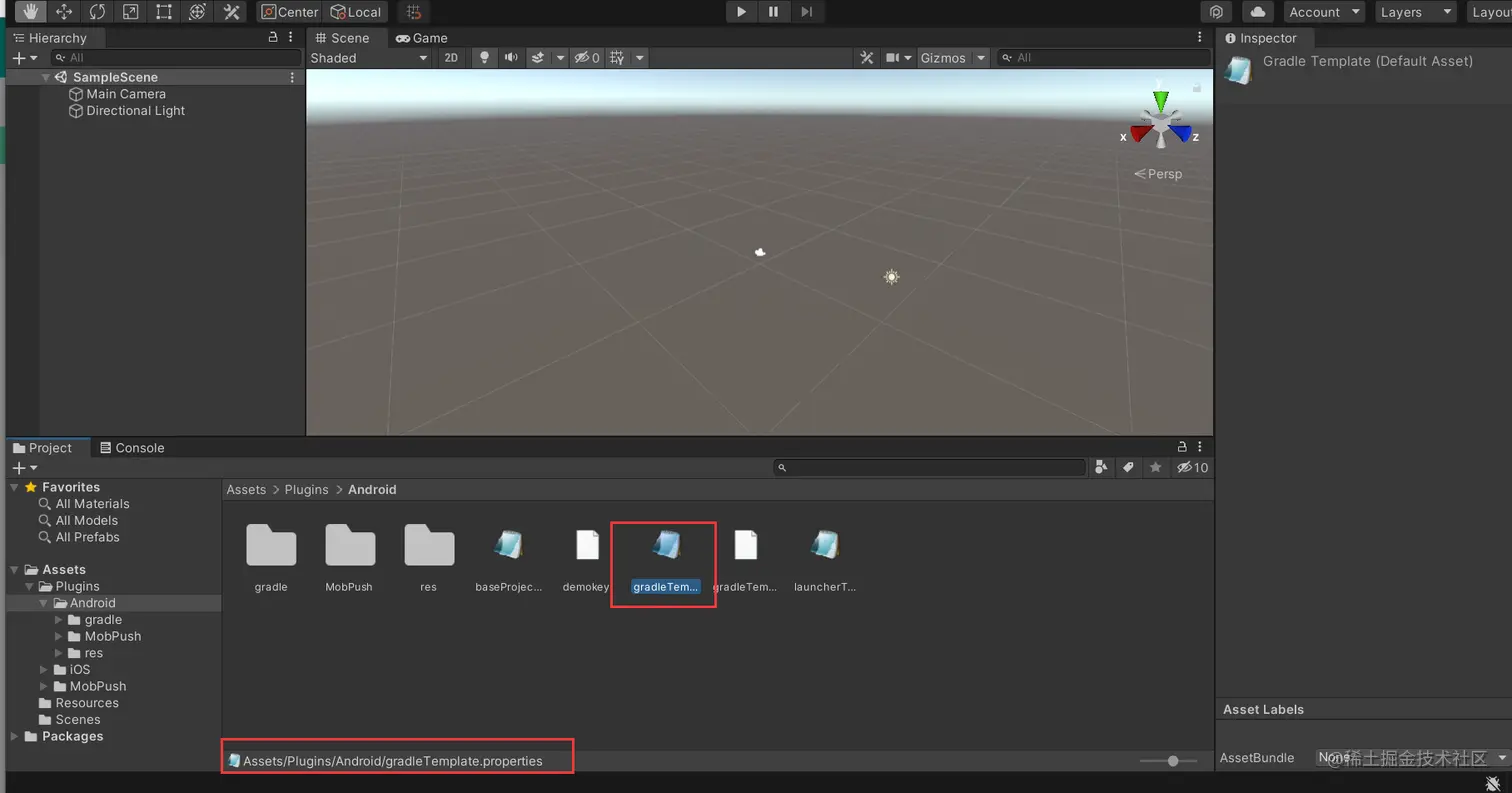Open Scene camera settings icon
Image resolution: width=1512 pixels, height=793 pixels.
[894, 58]
